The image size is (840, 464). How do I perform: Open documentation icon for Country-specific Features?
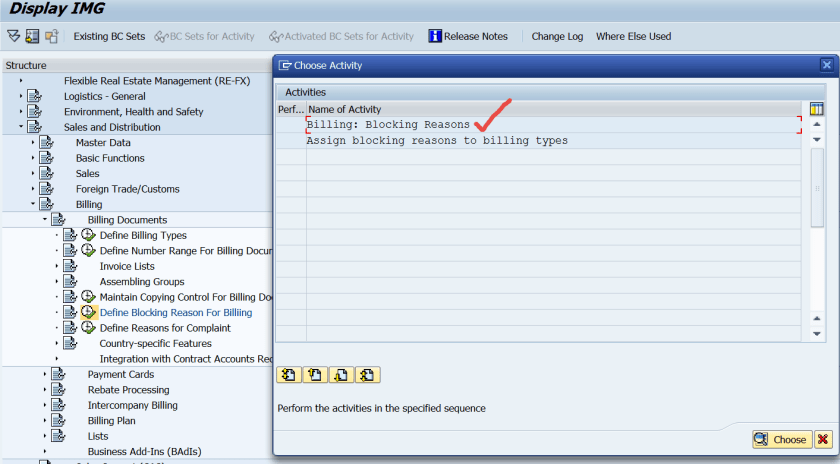[70, 343]
